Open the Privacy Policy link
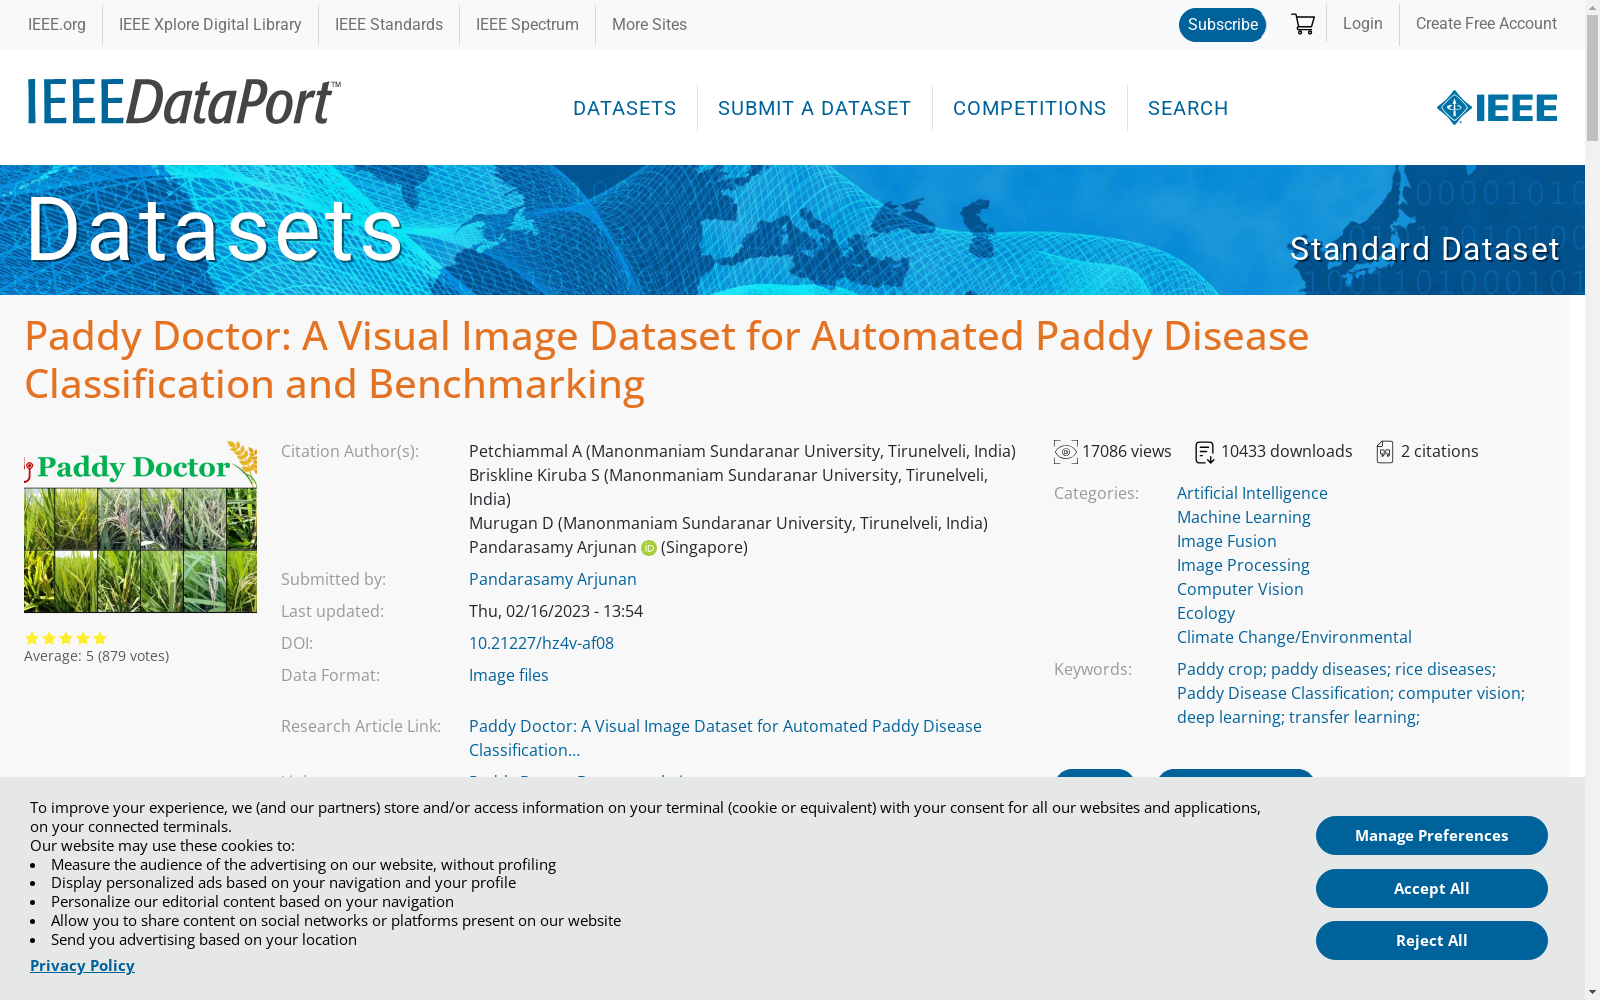 click(82, 966)
